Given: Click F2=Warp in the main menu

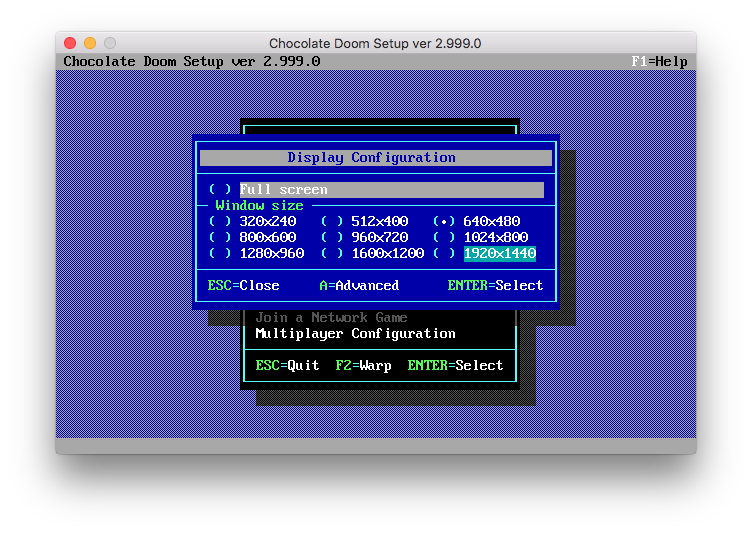Looking at the screenshot, I should point(364,366).
